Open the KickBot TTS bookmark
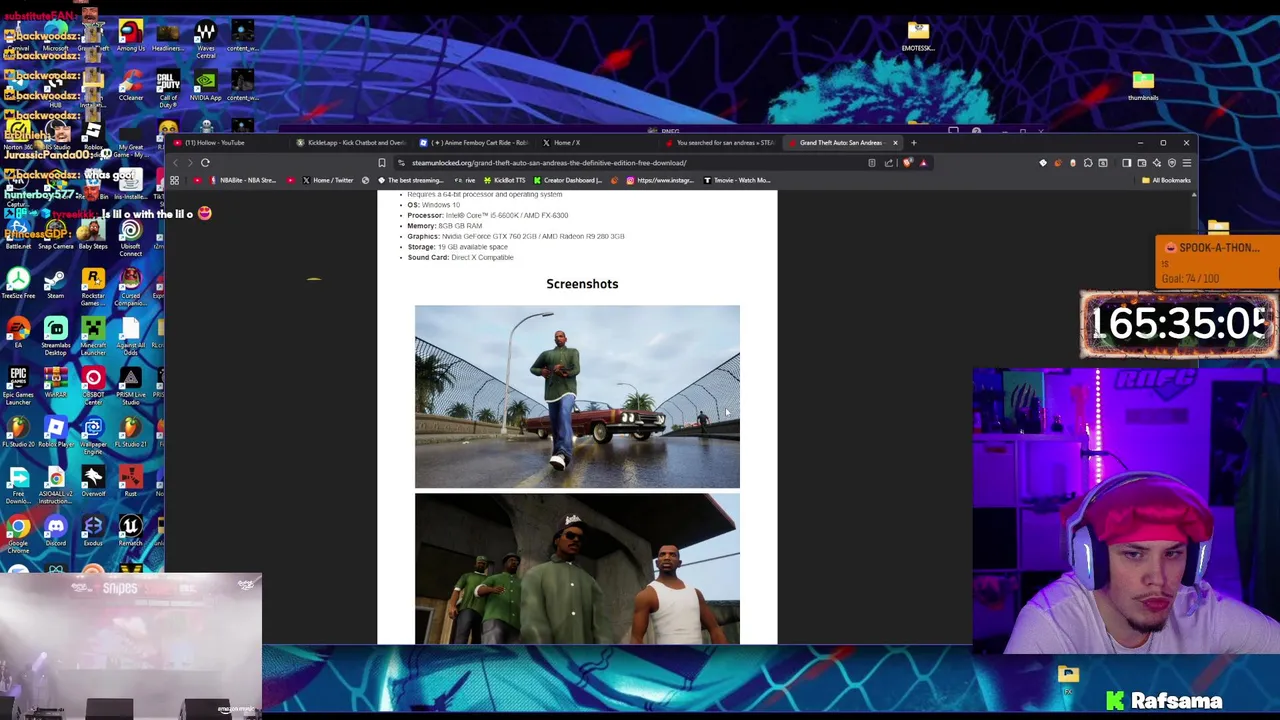This screenshot has height=720, width=1280. tap(504, 180)
